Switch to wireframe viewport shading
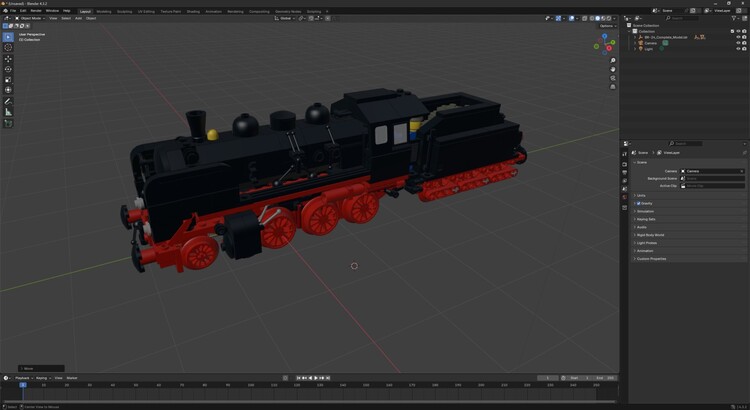This screenshot has width=750, height=410. [592, 18]
